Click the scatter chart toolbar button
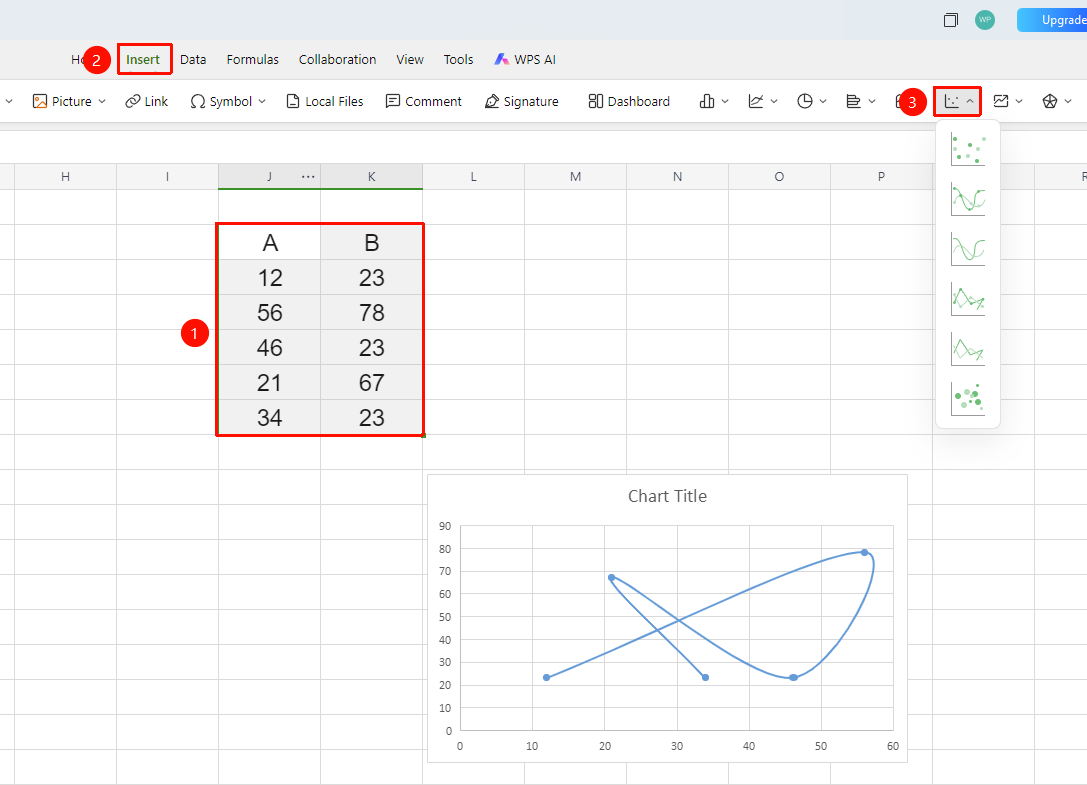The width and height of the screenshot is (1087, 785). tap(958, 101)
